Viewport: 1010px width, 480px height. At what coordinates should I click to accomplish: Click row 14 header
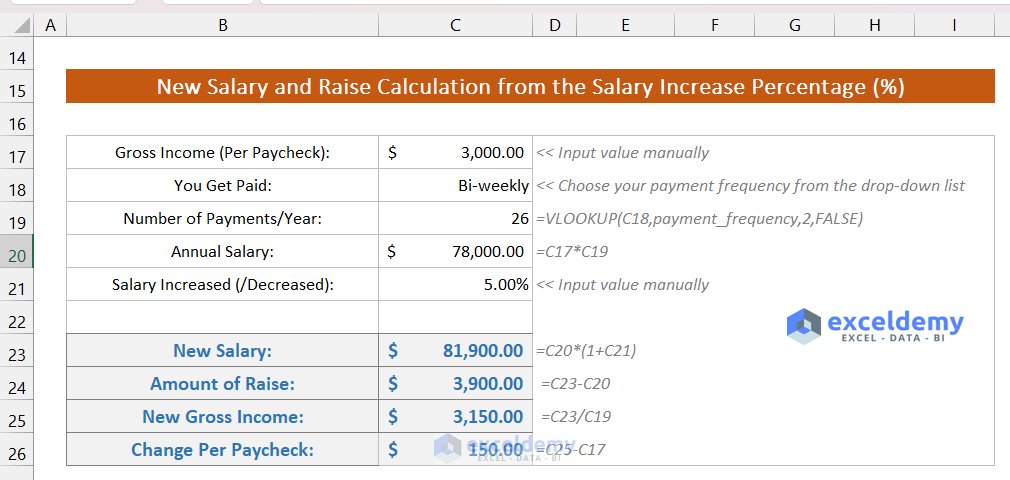coord(17,58)
